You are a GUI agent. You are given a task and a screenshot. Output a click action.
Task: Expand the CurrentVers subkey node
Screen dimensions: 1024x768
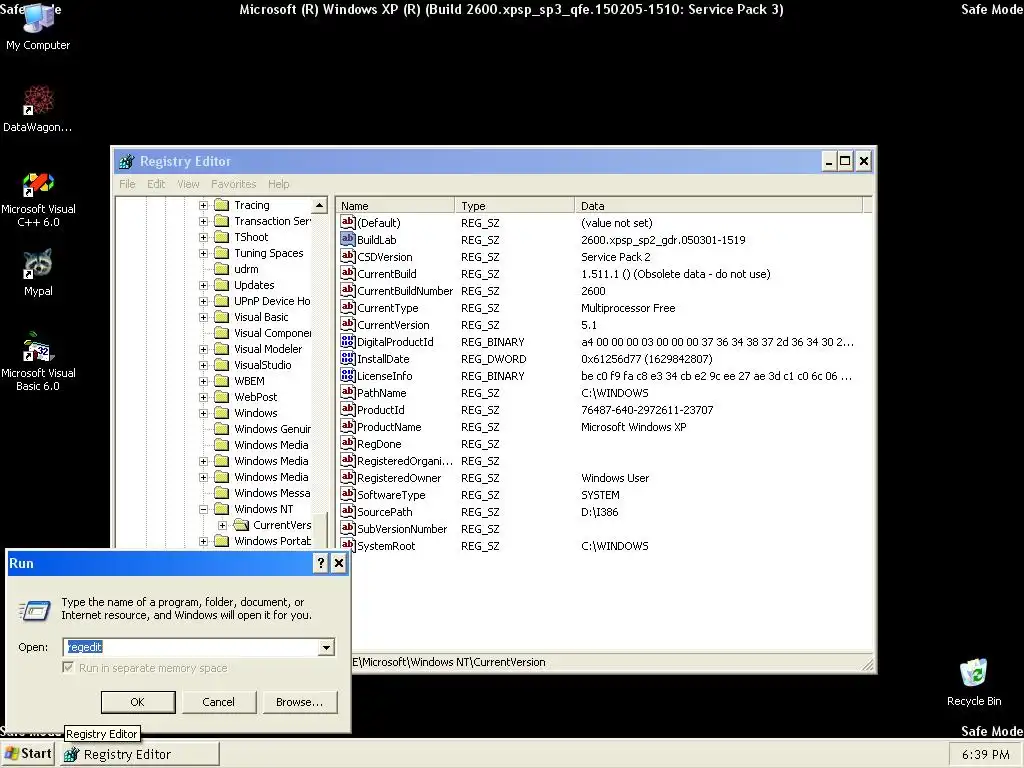pyautogui.click(x=222, y=525)
